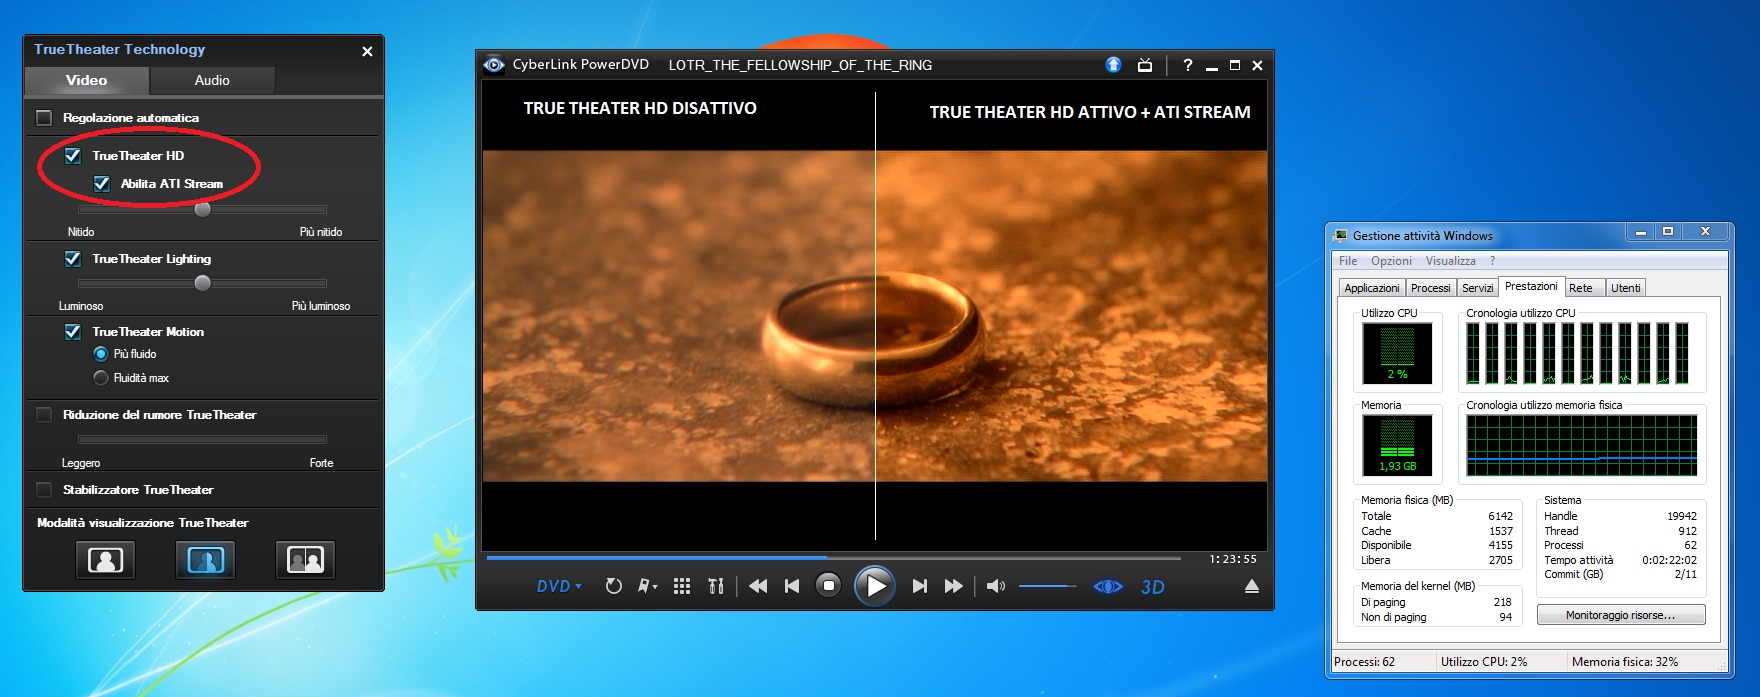Mute audio with the speaker icon
Screen dimensions: 1760x697
click(995, 587)
